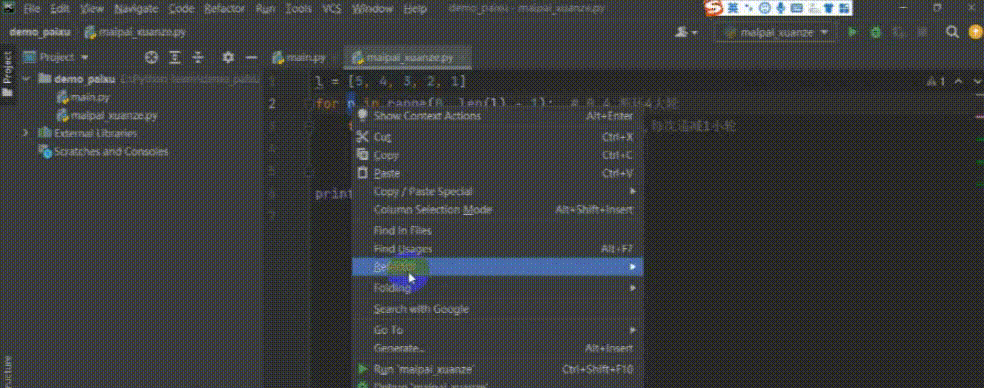Open the File menu
Image resolution: width=984 pixels, height=388 pixels.
tap(32, 9)
